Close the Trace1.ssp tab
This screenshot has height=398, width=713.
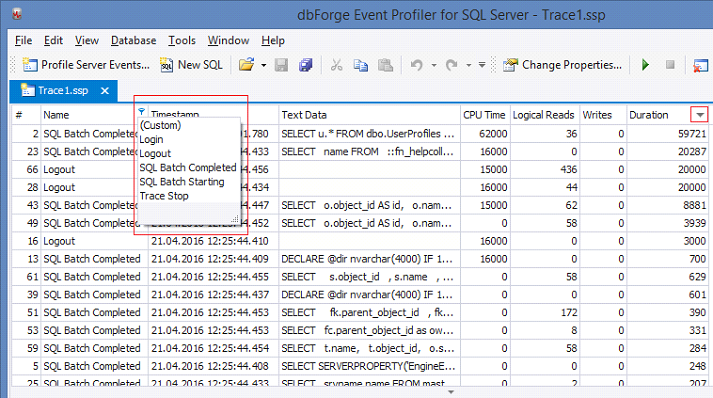(x=105, y=91)
